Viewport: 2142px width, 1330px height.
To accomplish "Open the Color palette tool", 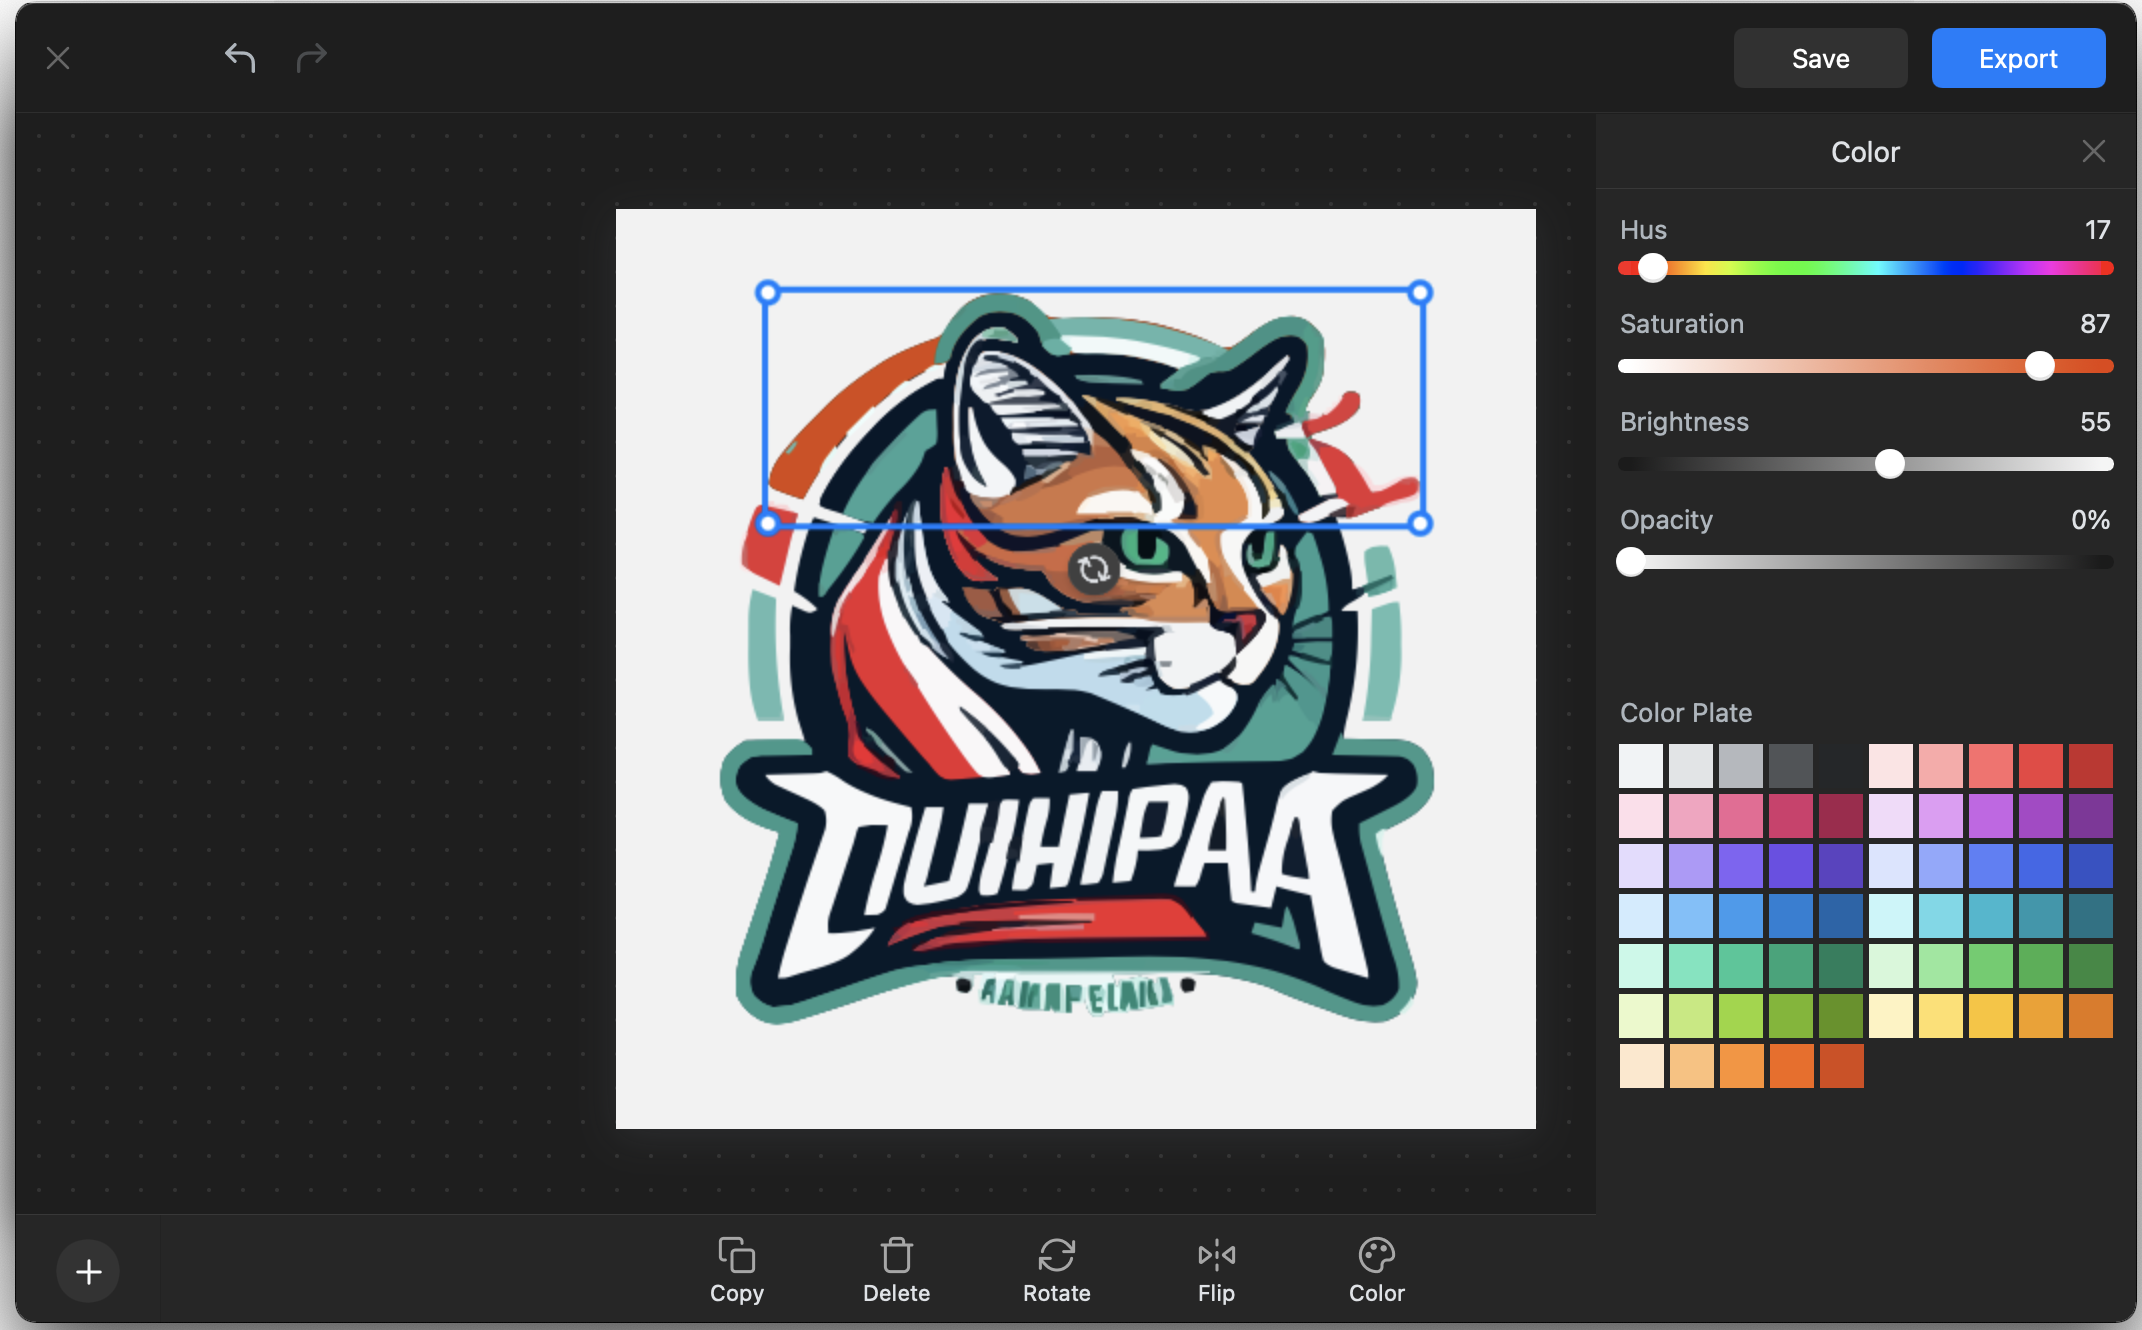I will pos(1376,1254).
